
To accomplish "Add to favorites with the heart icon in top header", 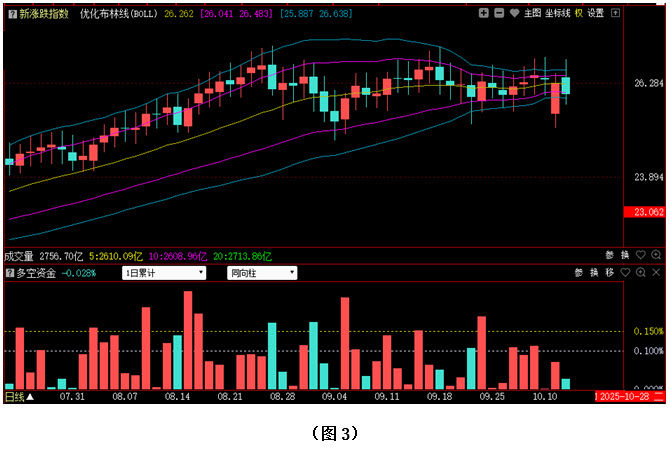I will (x=514, y=14).
